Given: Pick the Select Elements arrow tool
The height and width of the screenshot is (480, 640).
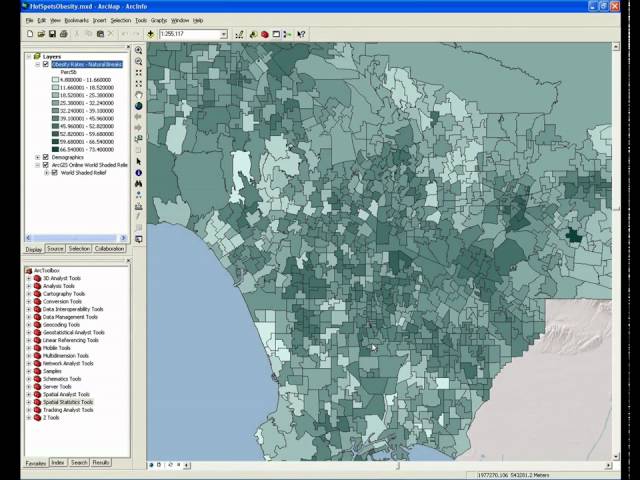Looking at the screenshot, I should 139,162.
